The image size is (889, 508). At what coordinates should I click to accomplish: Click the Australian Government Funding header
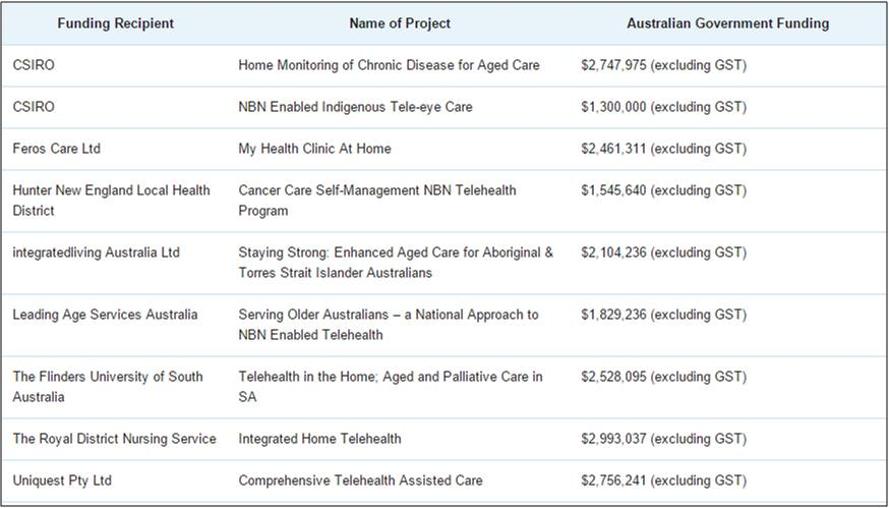[x=727, y=23]
